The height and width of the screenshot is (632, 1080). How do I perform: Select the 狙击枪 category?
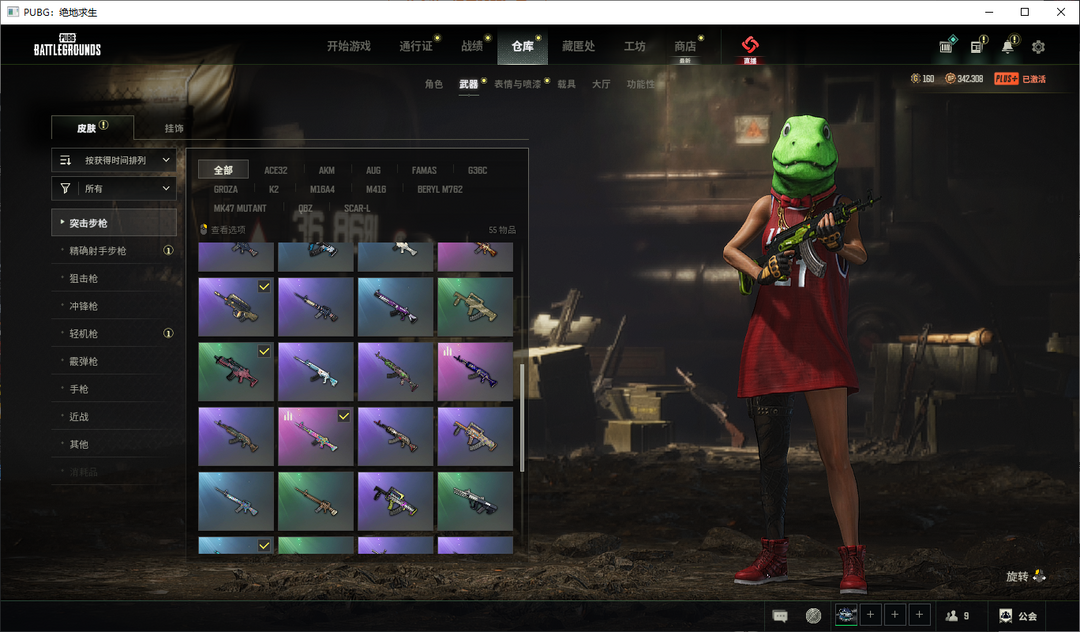(114, 278)
